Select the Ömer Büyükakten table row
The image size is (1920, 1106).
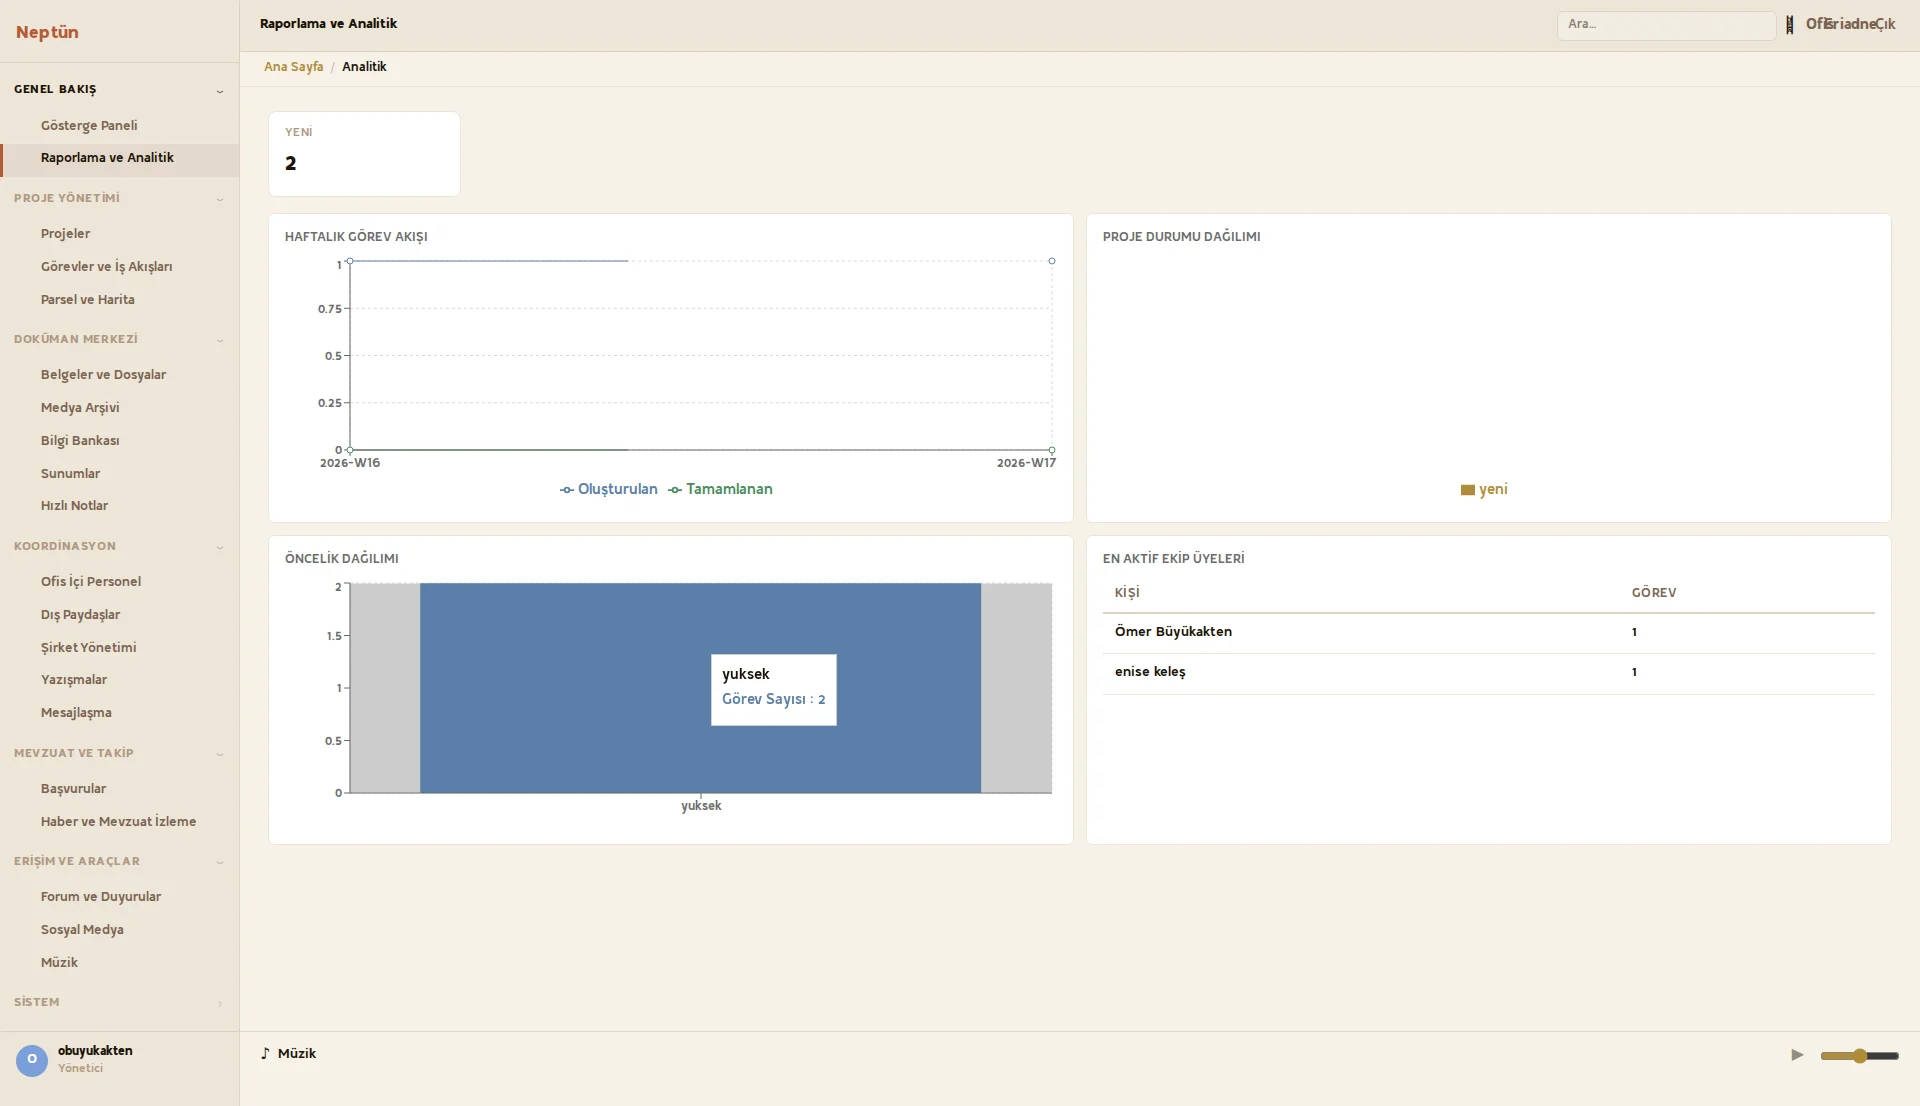[x=1488, y=633]
